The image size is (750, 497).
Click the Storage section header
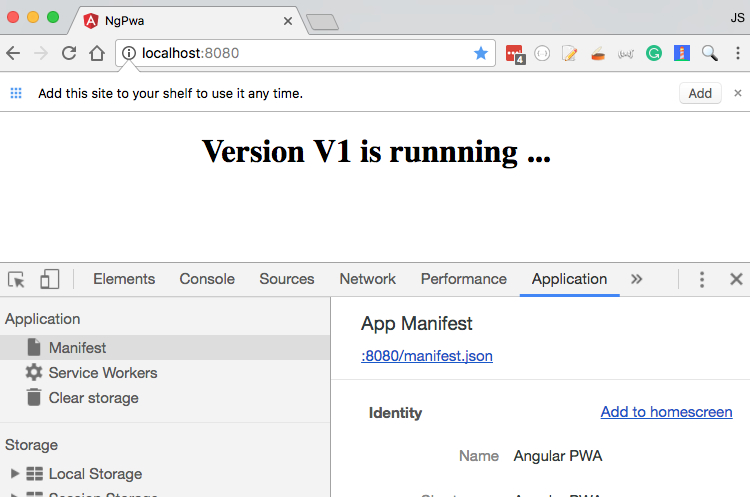click(31, 445)
